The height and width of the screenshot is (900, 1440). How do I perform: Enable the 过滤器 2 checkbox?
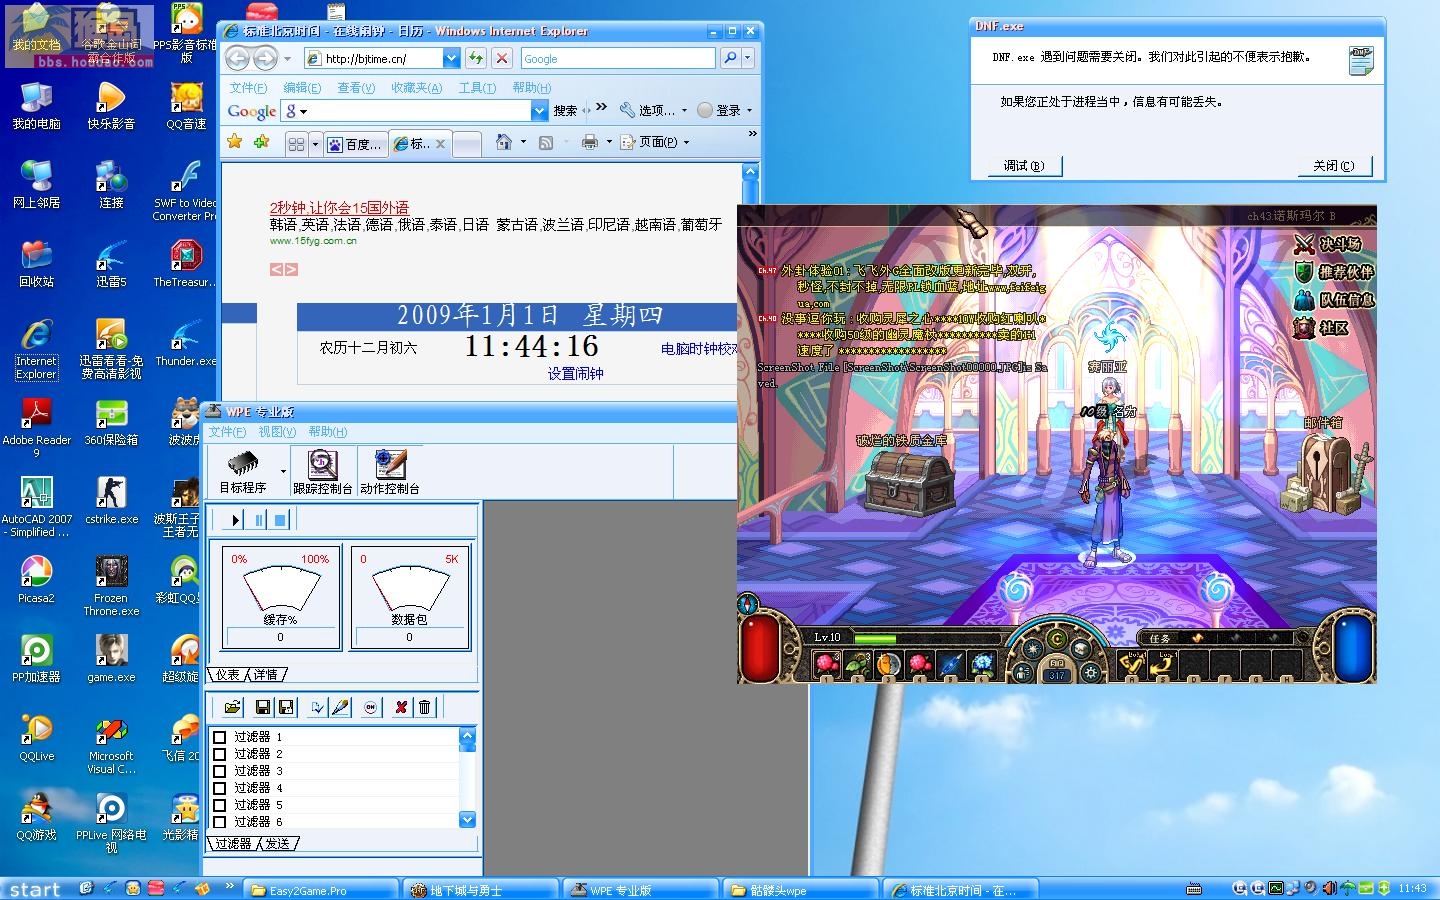(x=220, y=754)
